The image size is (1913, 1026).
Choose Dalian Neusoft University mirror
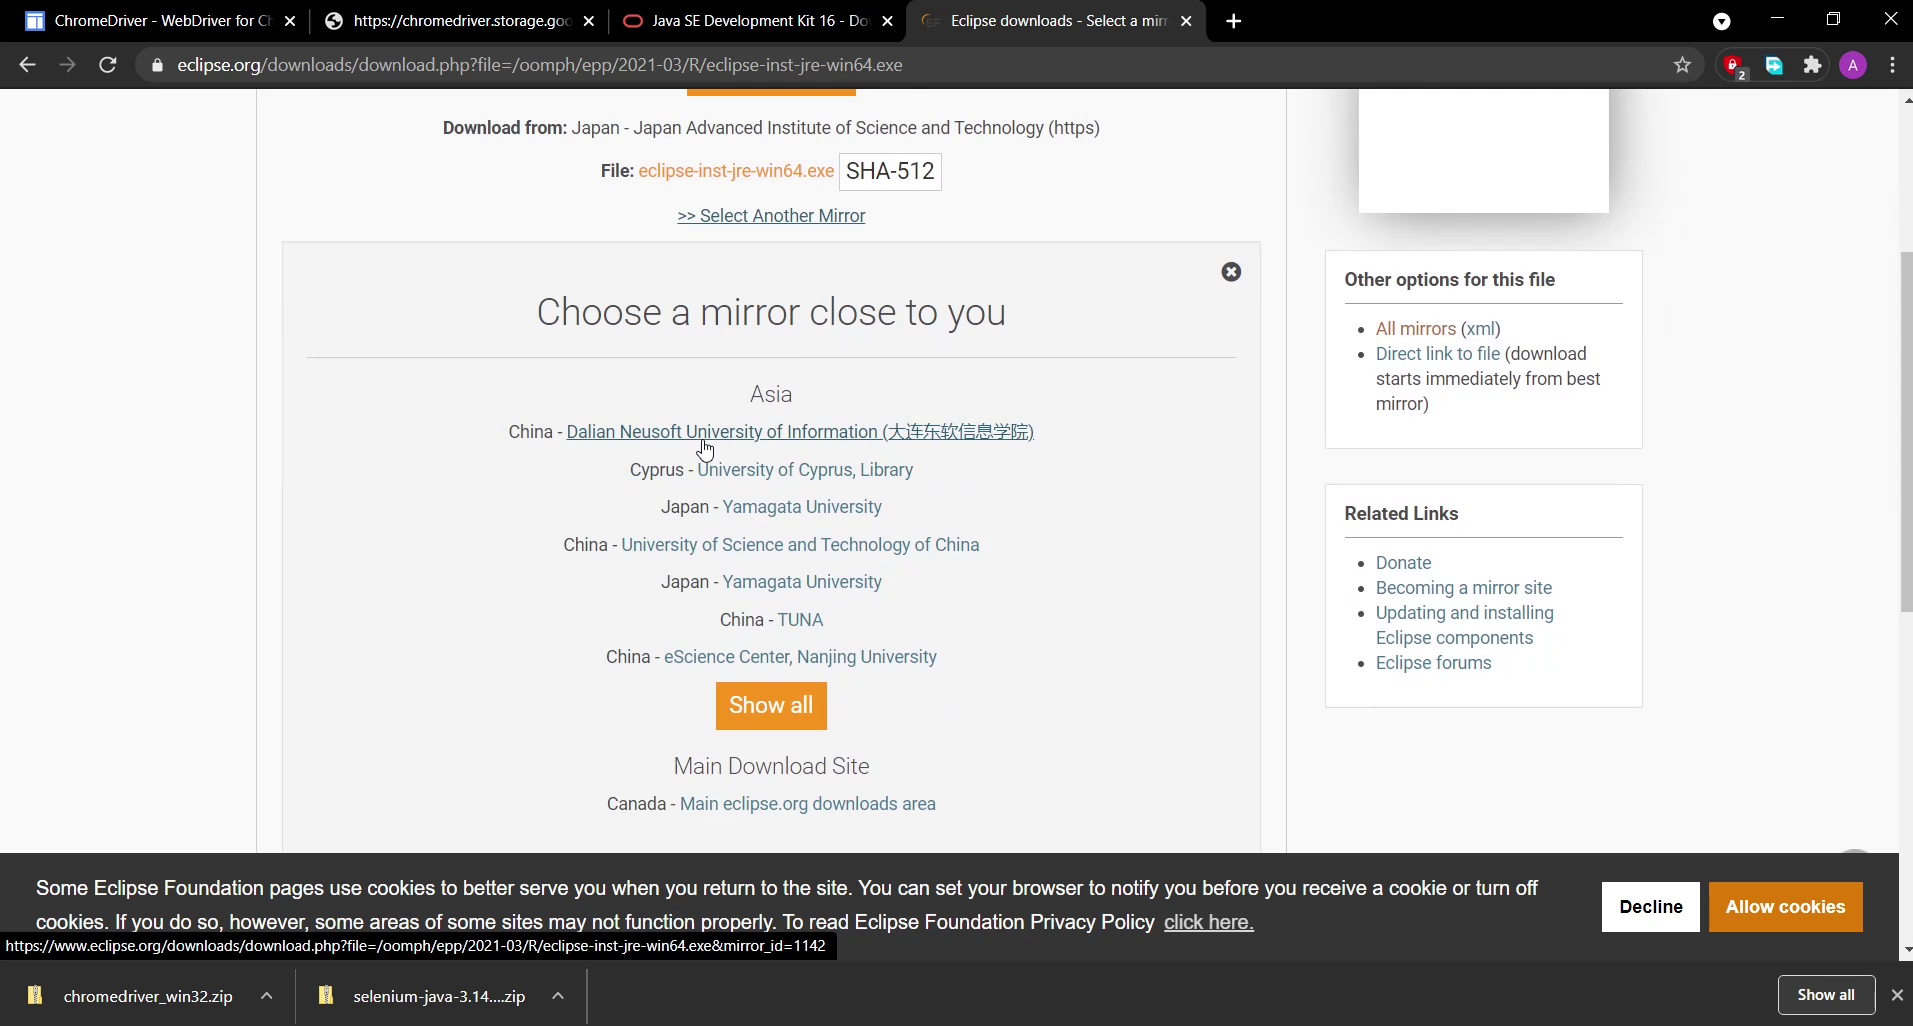(x=800, y=432)
